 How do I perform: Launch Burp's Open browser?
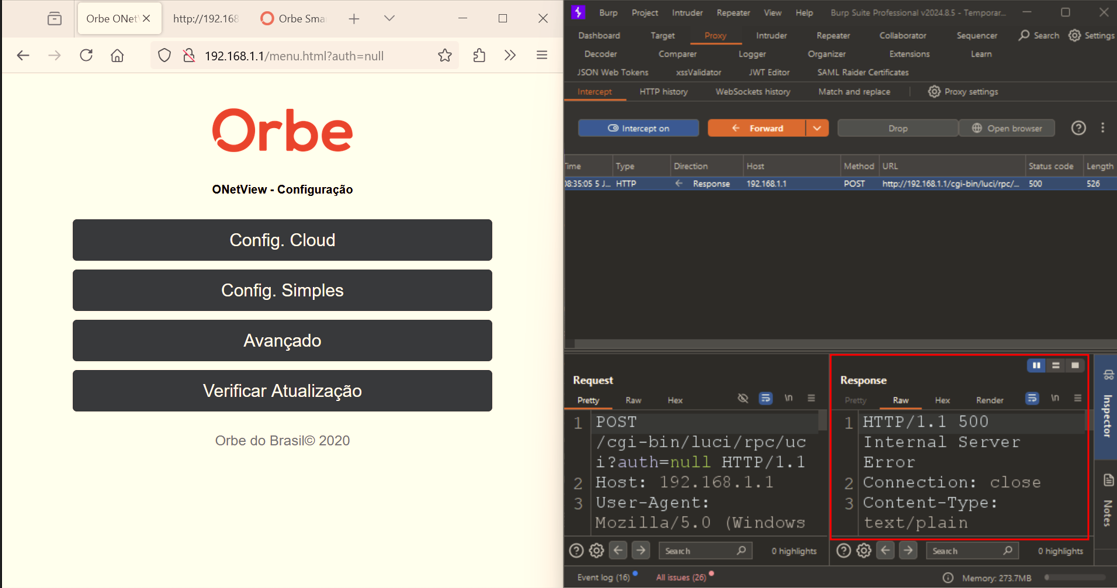(x=1007, y=128)
